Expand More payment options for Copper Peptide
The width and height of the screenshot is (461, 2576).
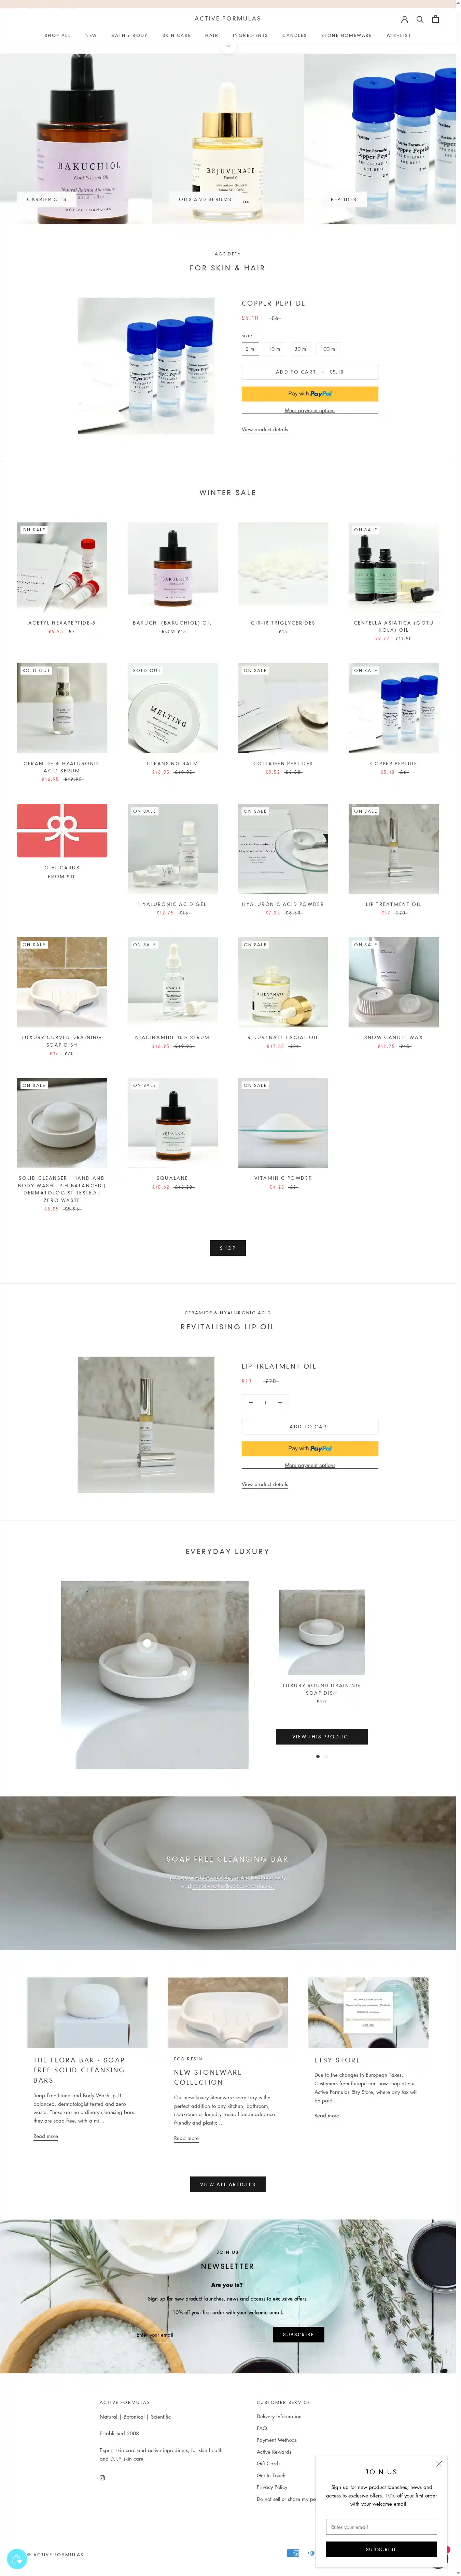click(x=310, y=410)
